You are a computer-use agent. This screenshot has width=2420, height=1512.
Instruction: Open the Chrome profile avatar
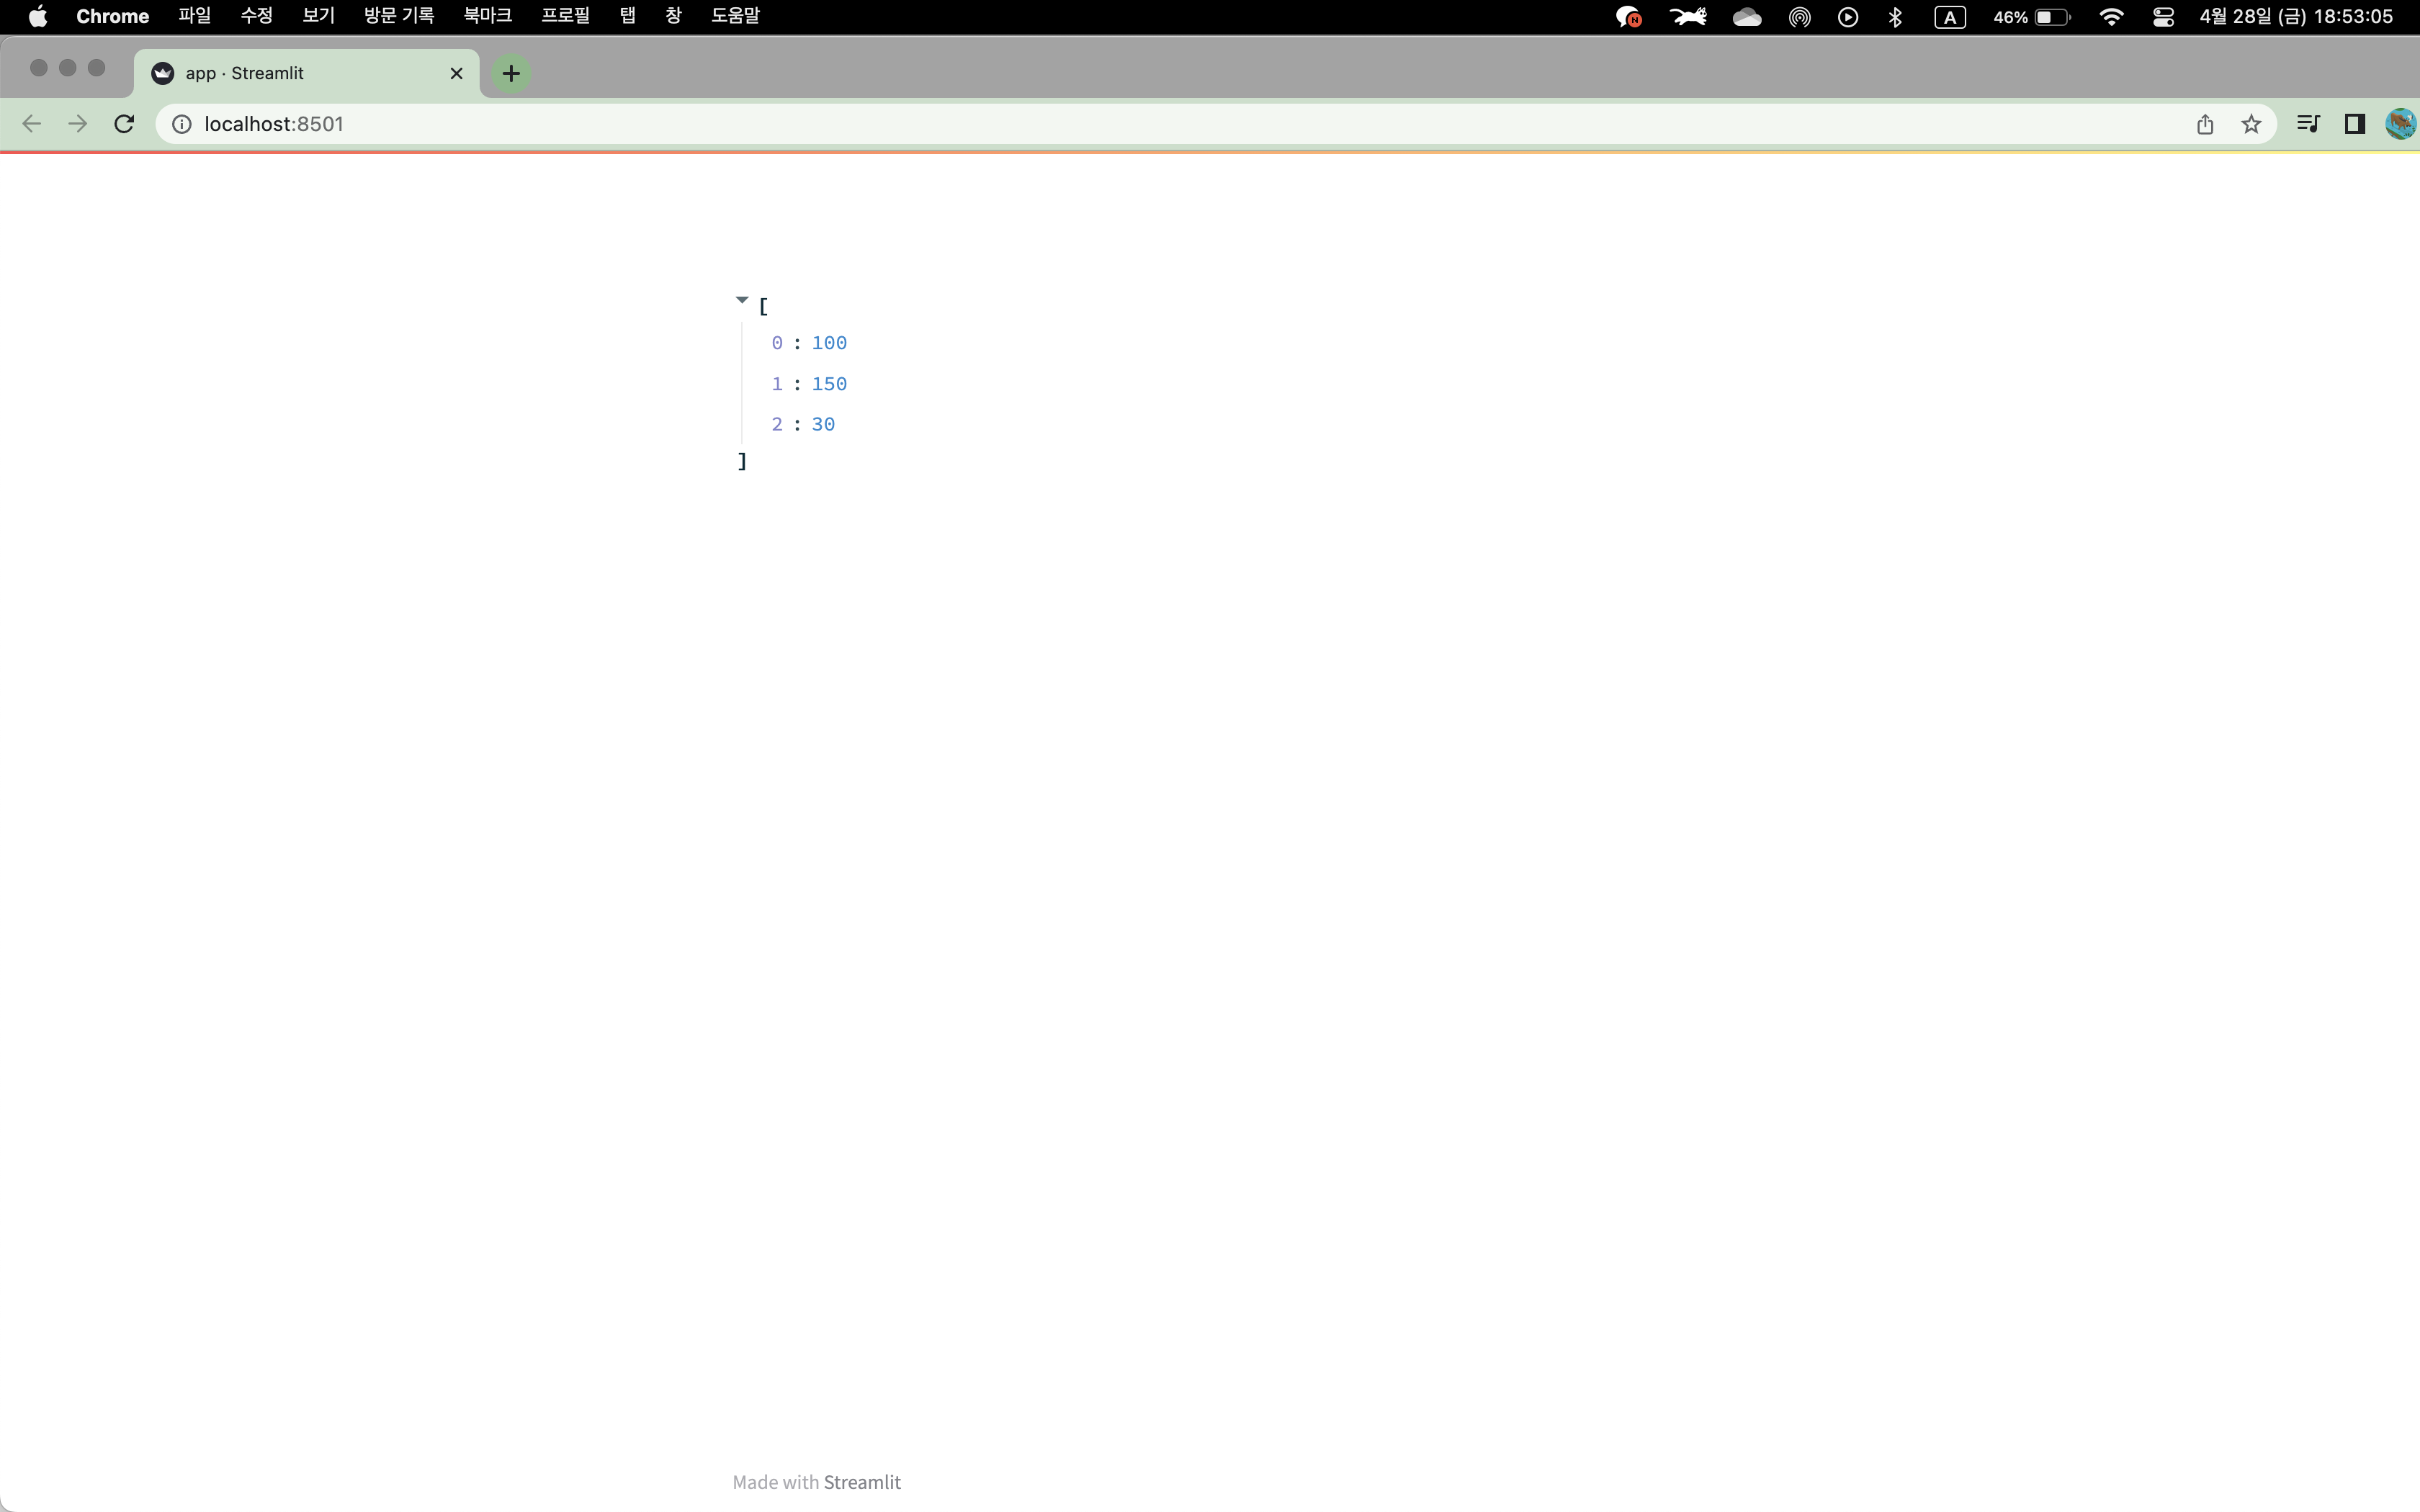click(2400, 124)
